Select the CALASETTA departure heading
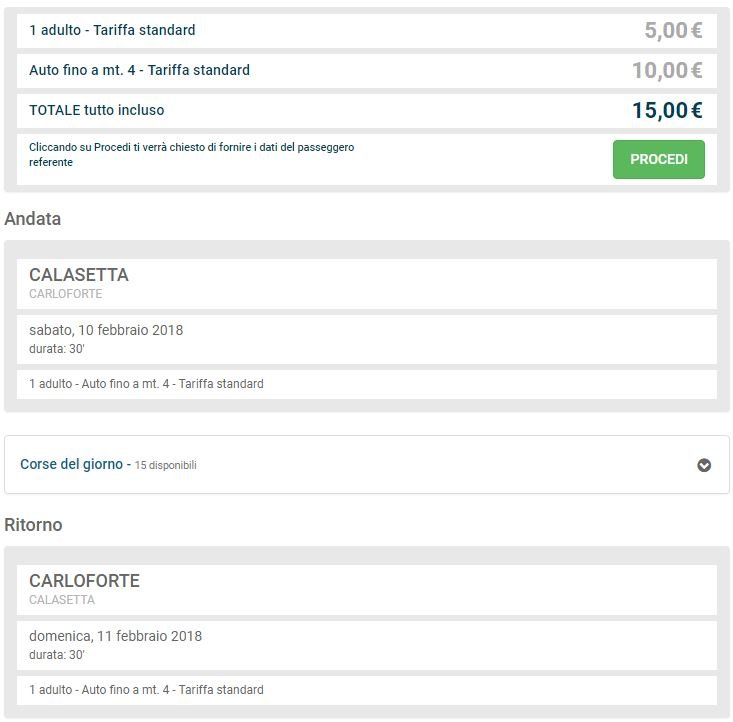Viewport: 733px width, 722px height. tap(79, 275)
